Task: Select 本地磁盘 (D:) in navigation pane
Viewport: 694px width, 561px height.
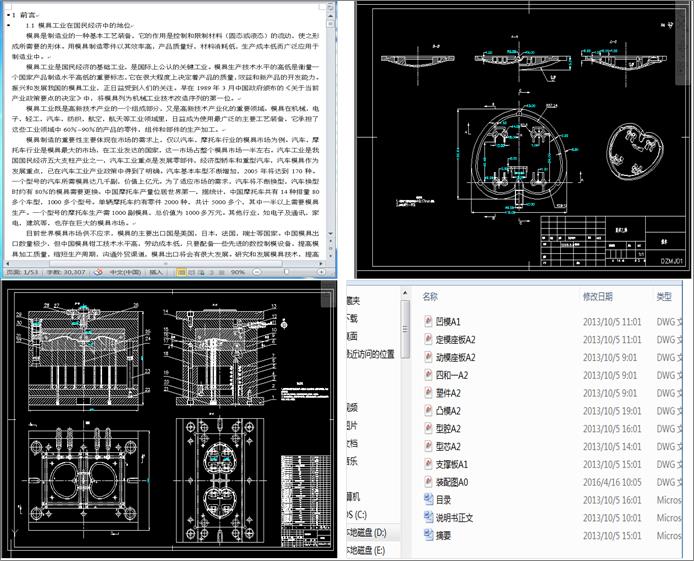Action: tap(367, 532)
